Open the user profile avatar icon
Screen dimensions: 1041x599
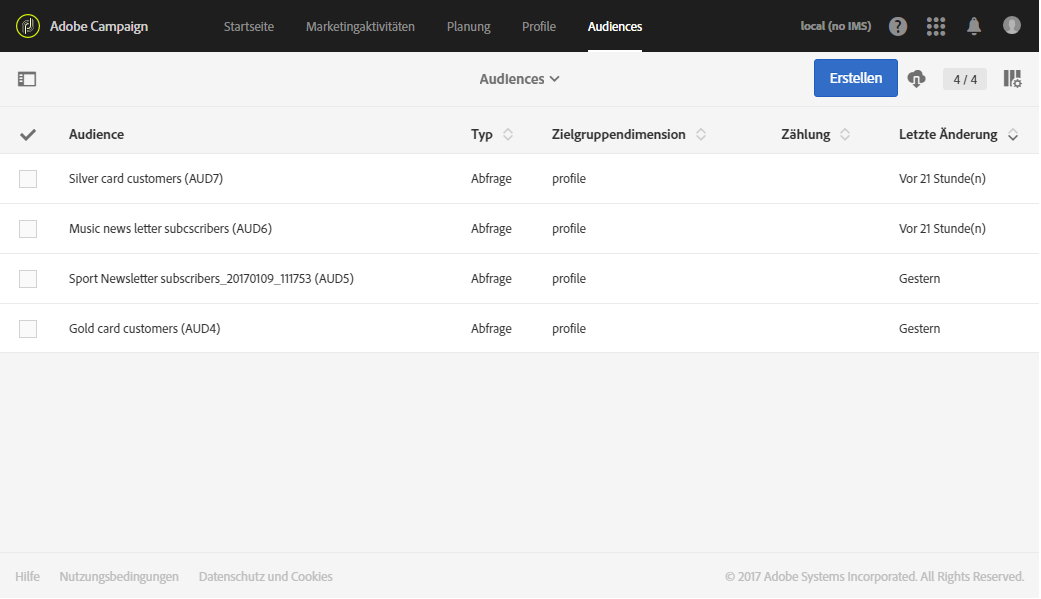1012,26
